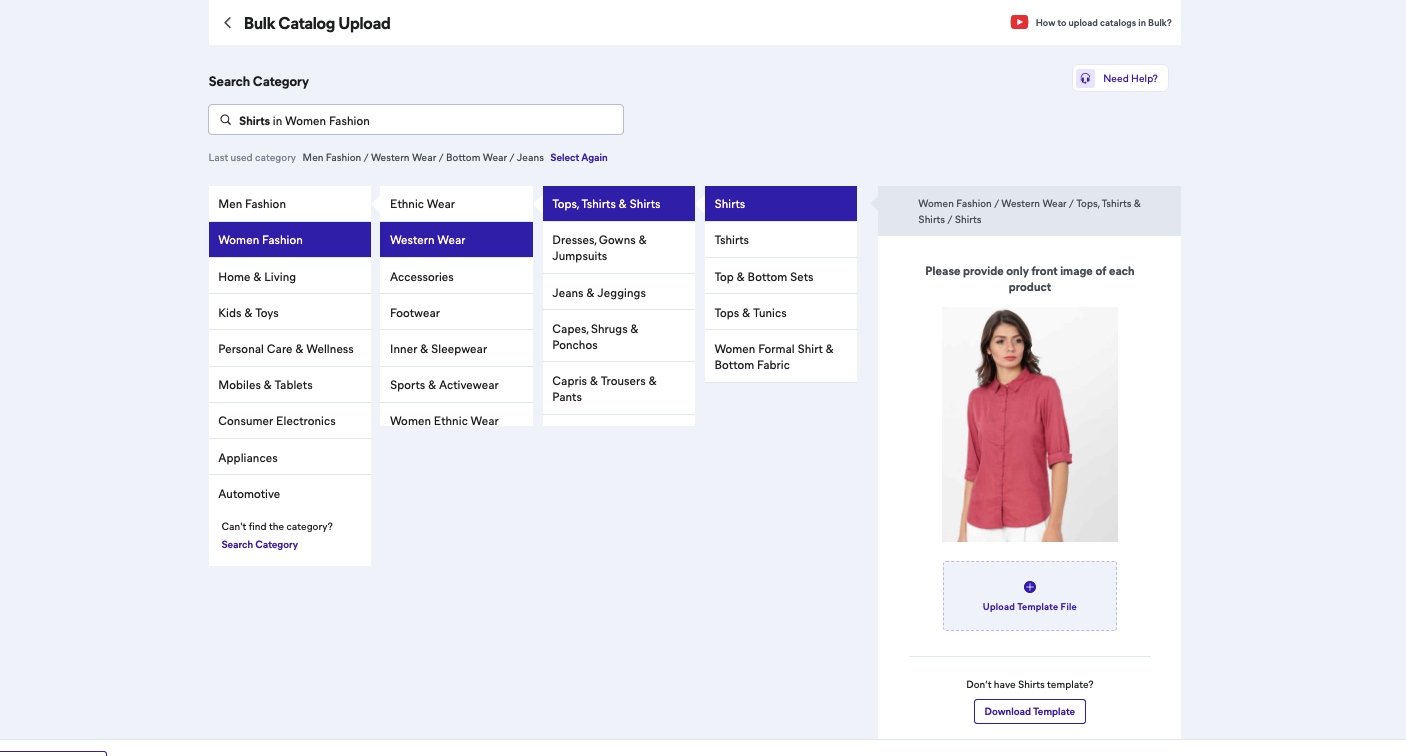Select Western Wear subcategory
Screen dimensions: 1406x756
(x=456, y=240)
